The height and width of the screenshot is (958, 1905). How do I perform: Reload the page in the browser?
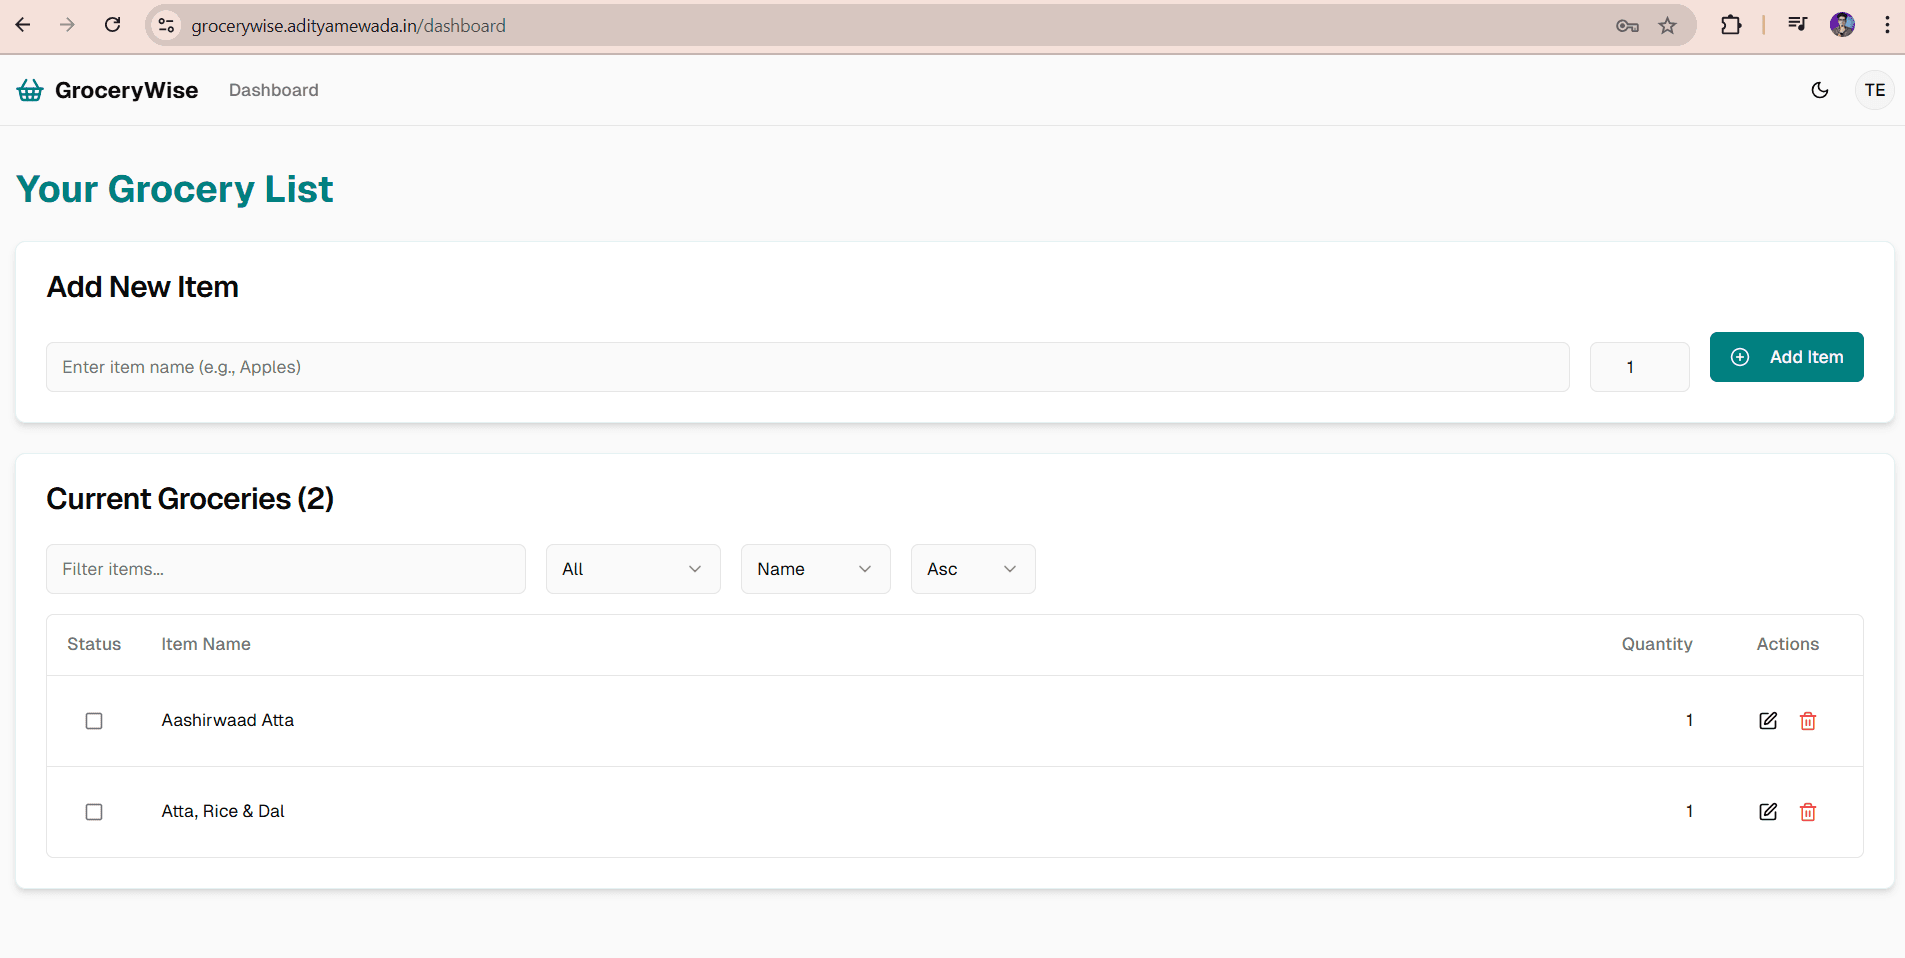pos(113,25)
